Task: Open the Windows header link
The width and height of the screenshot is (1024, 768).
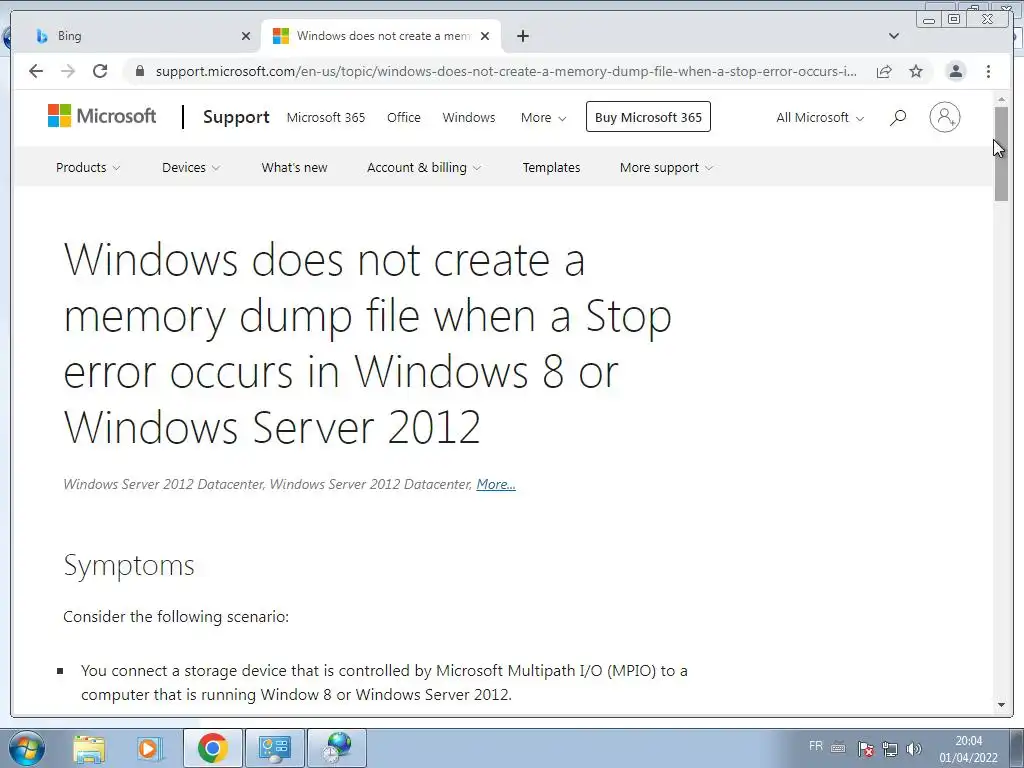Action: point(468,118)
